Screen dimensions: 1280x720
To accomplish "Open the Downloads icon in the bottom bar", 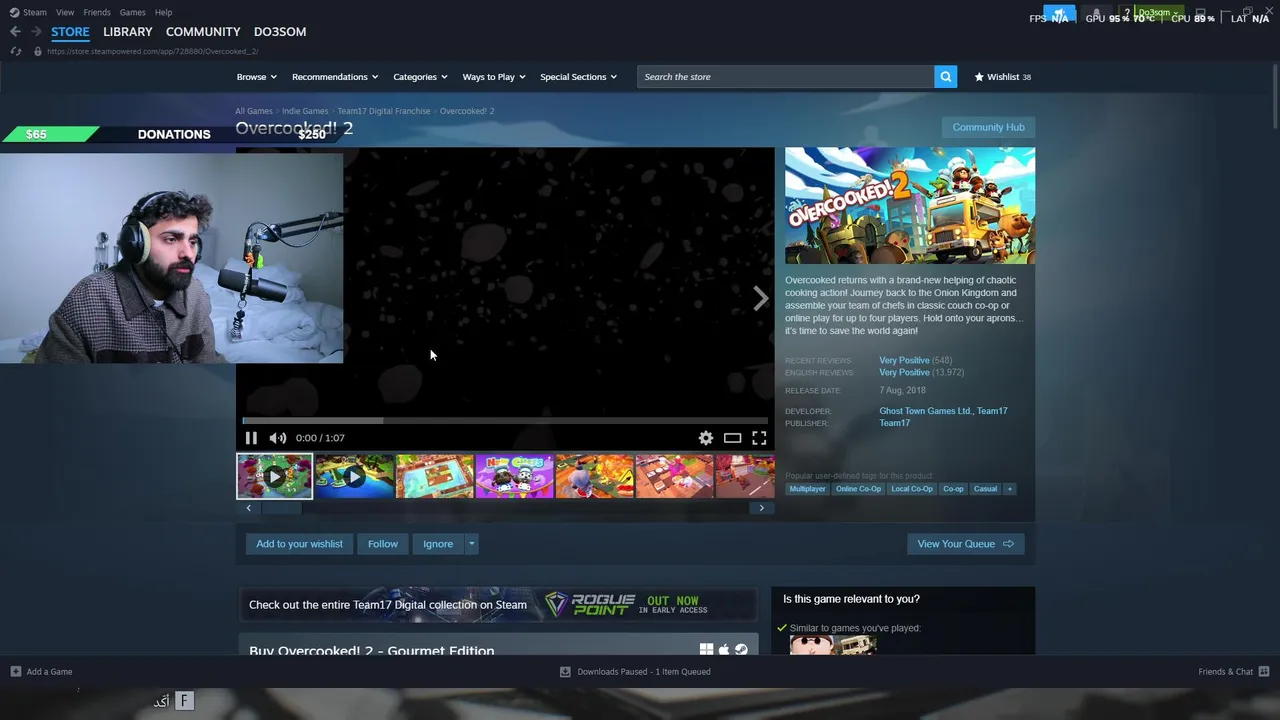I will pos(565,672).
